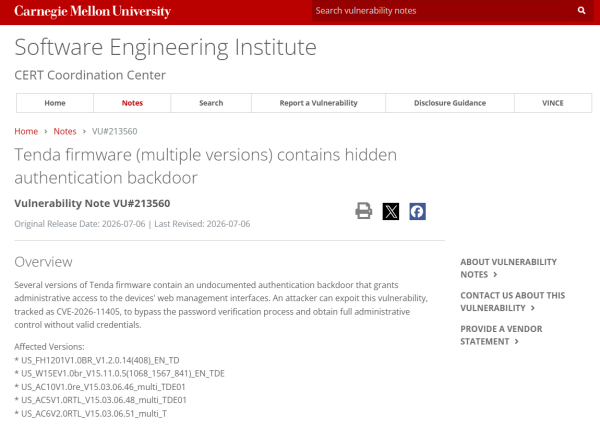600x424 pixels.
Task: Open the Notes navigation tab
Action: click(x=132, y=103)
